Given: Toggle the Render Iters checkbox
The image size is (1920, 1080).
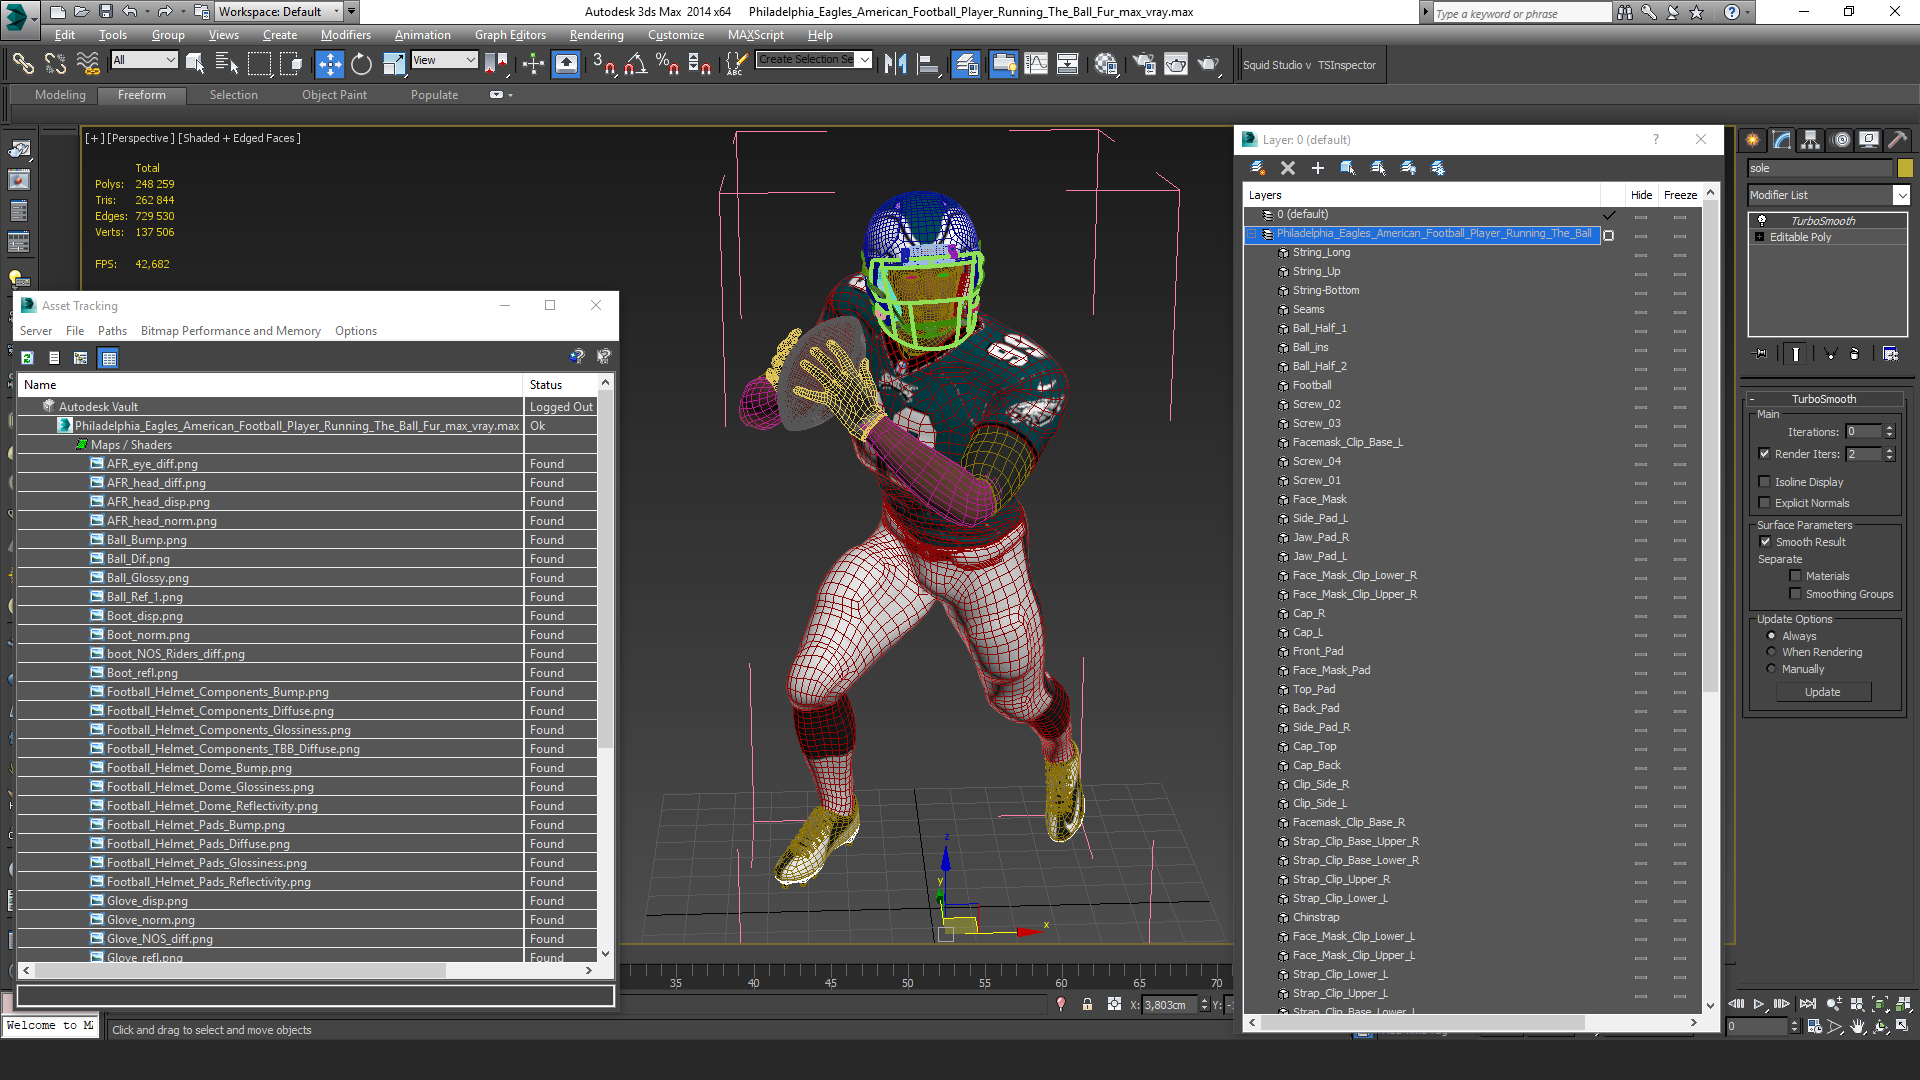Looking at the screenshot, I should 1765,454.
